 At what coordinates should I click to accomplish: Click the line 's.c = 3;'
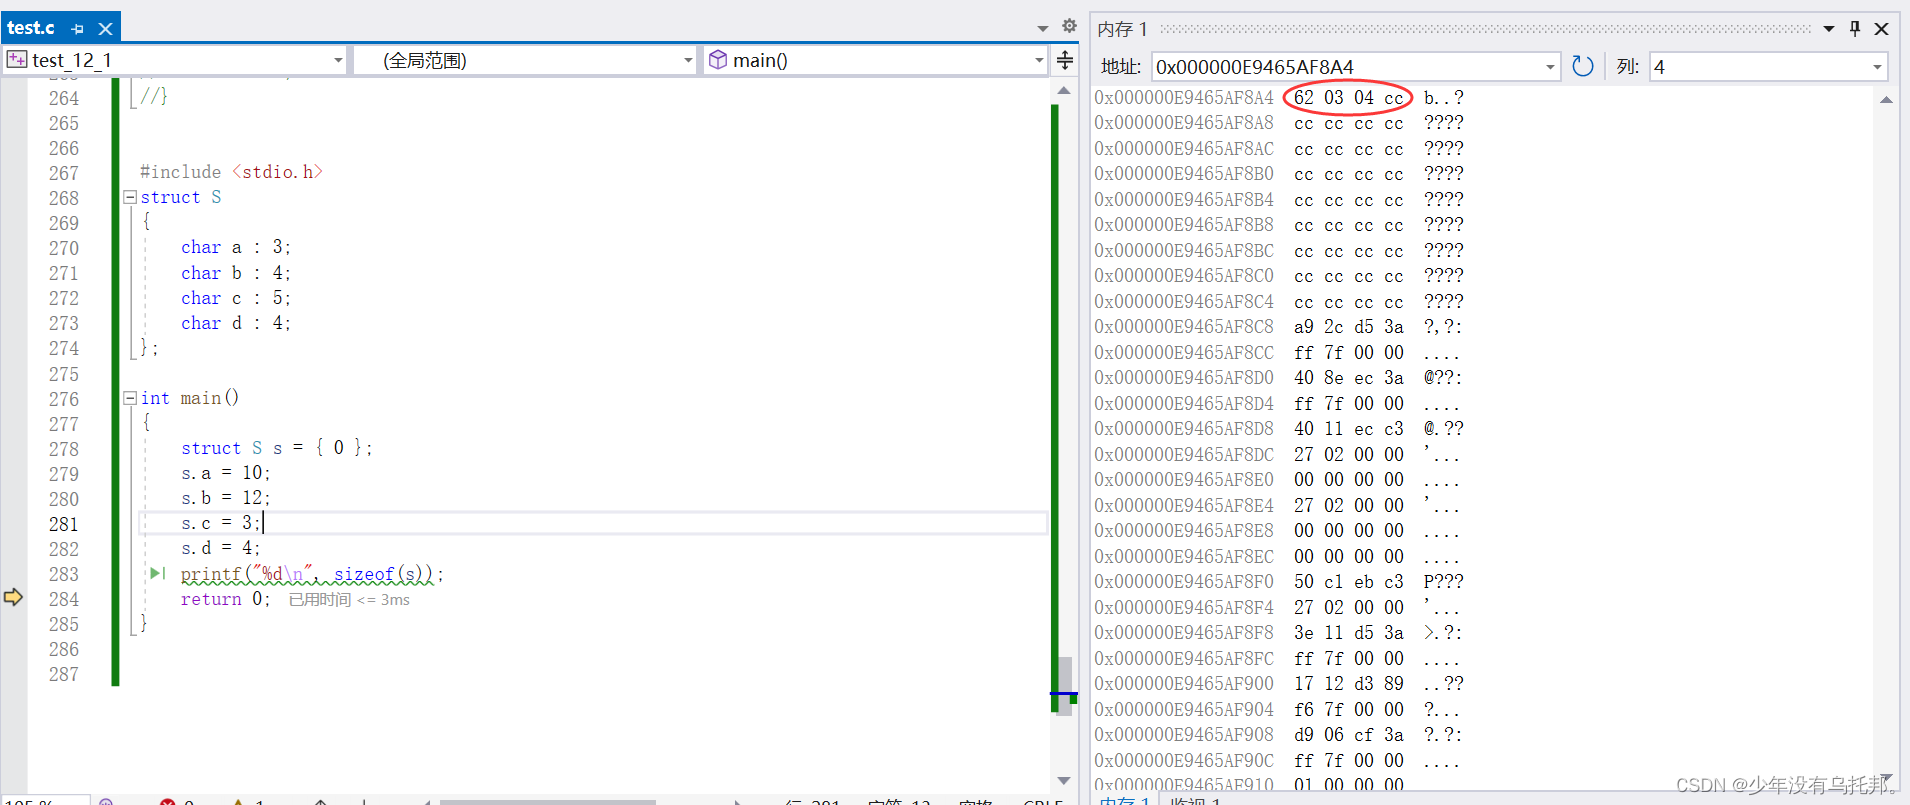221,523
